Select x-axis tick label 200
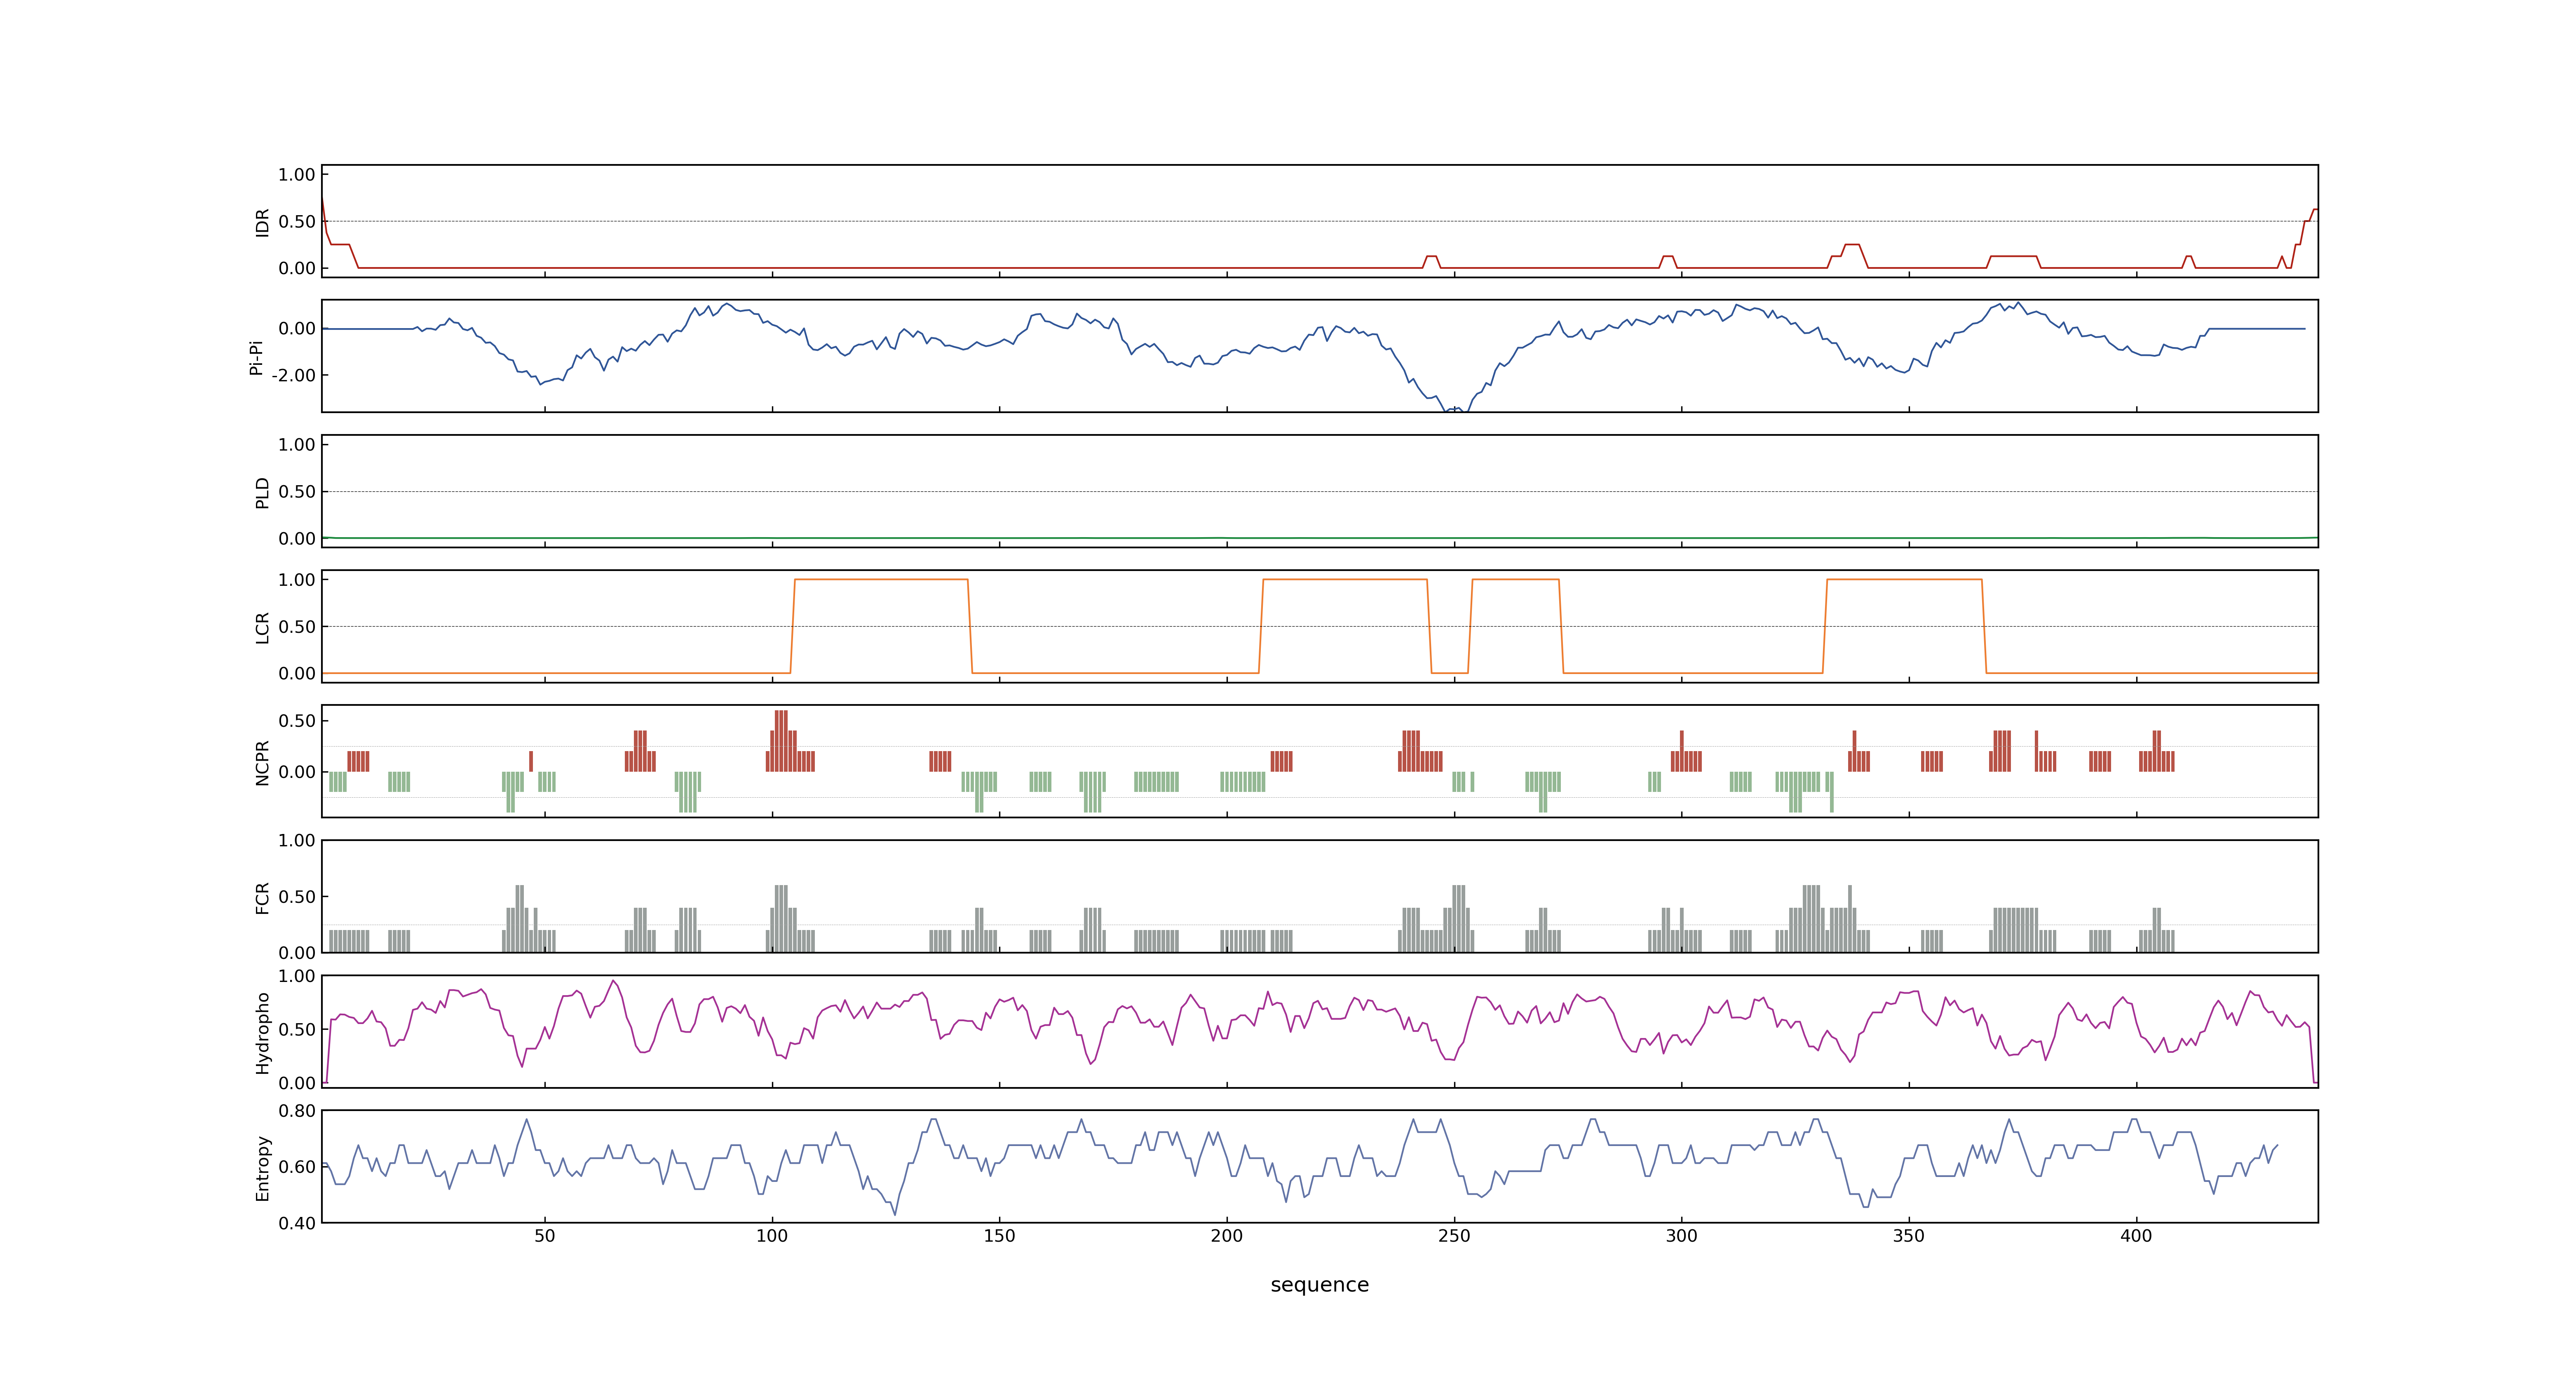This screenshot has height=1374, width=2576. [1226, 1236]
